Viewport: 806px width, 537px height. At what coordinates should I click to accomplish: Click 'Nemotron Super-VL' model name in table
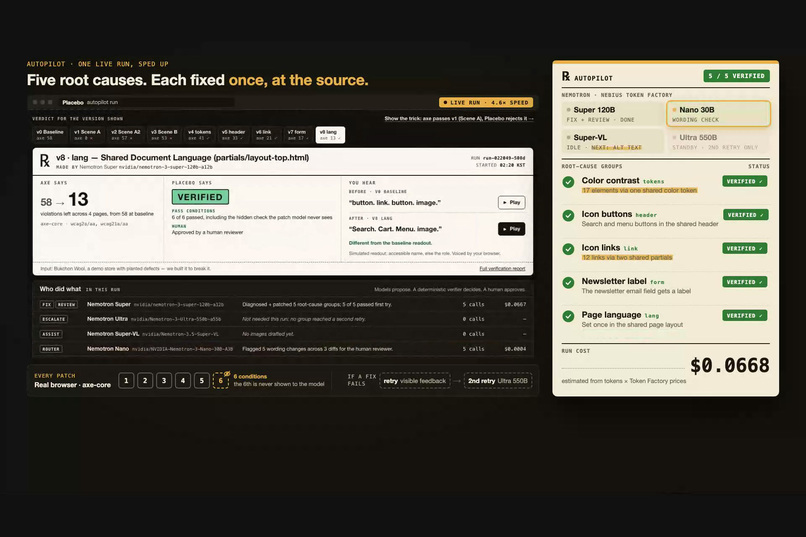pyautogui.click(x=113, y=334)
